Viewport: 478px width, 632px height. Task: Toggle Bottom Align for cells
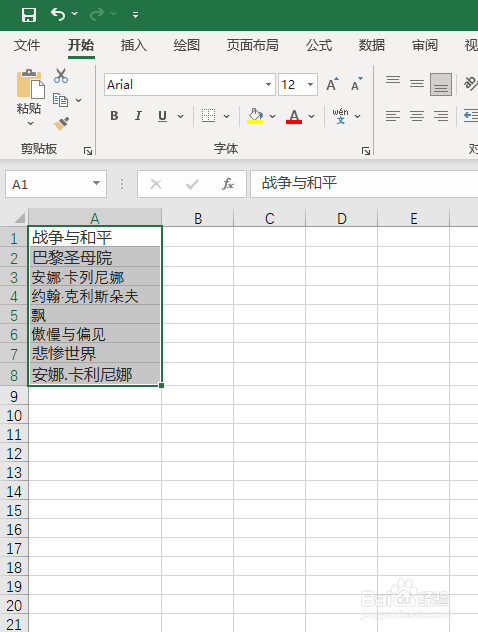coord(441,84)
